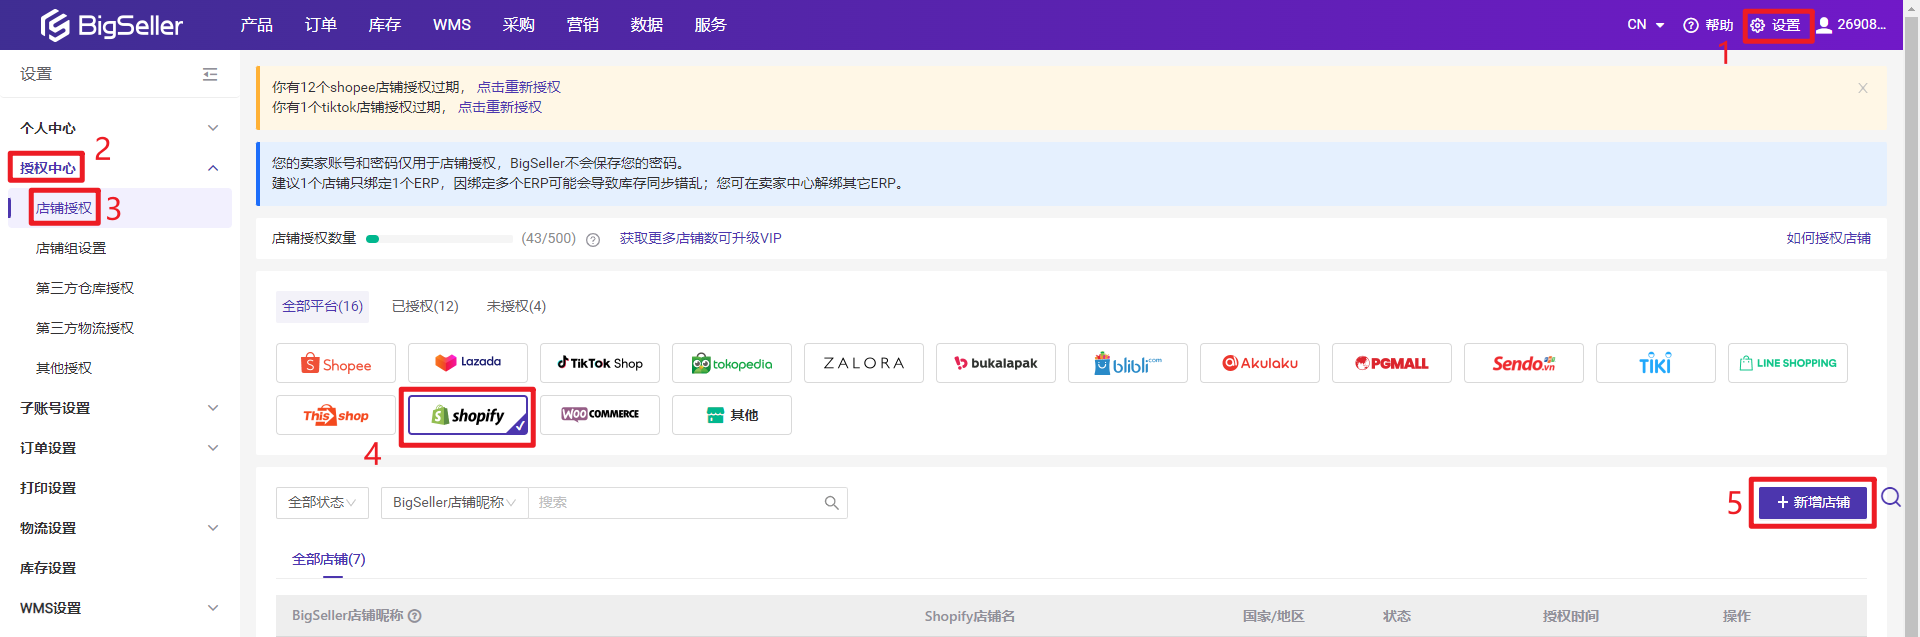This screenshot has height=637, width=1920.
Task: Select the PGMALL platform tile
Action: point(1392,363)
